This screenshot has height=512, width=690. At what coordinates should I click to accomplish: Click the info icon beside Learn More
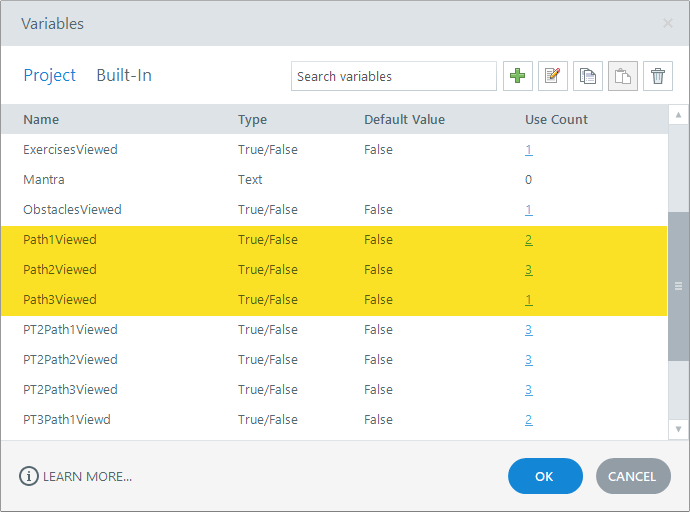28,476
